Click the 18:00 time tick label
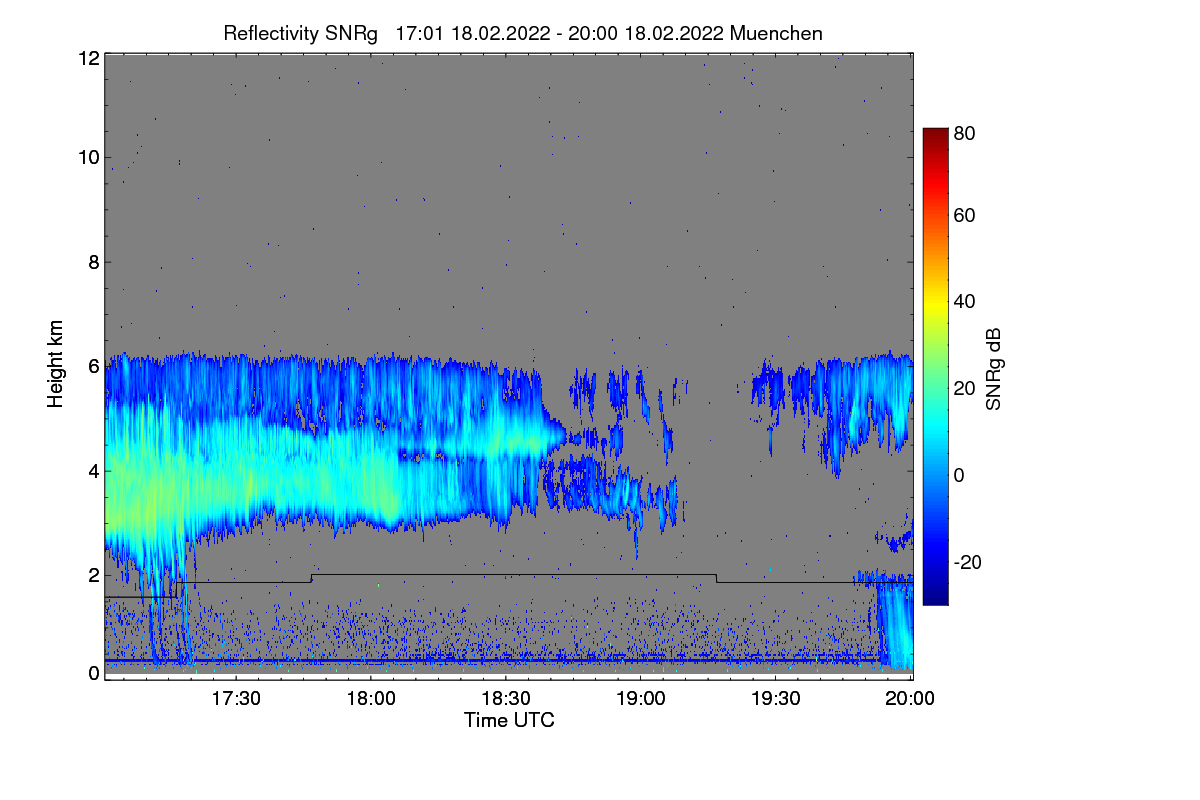 (373, 699)
